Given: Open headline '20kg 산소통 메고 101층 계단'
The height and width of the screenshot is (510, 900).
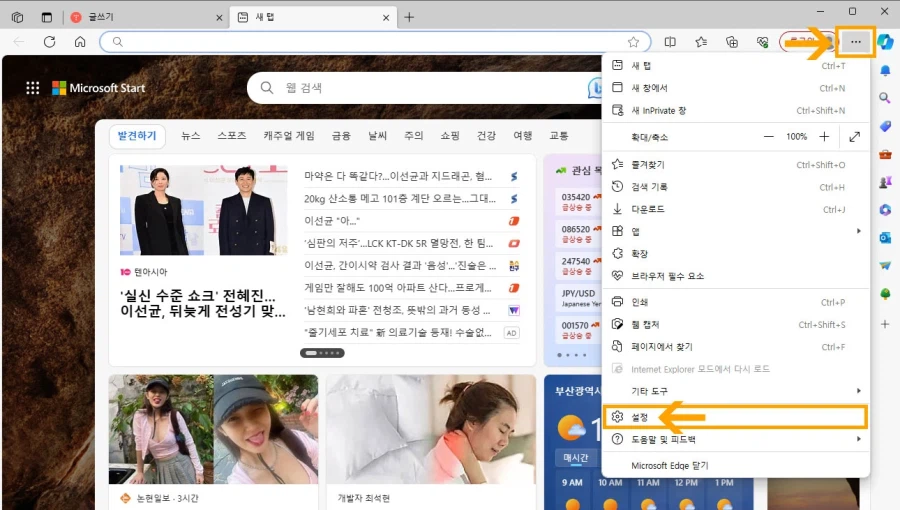Looking at the screenshot, I should [400, 198].
